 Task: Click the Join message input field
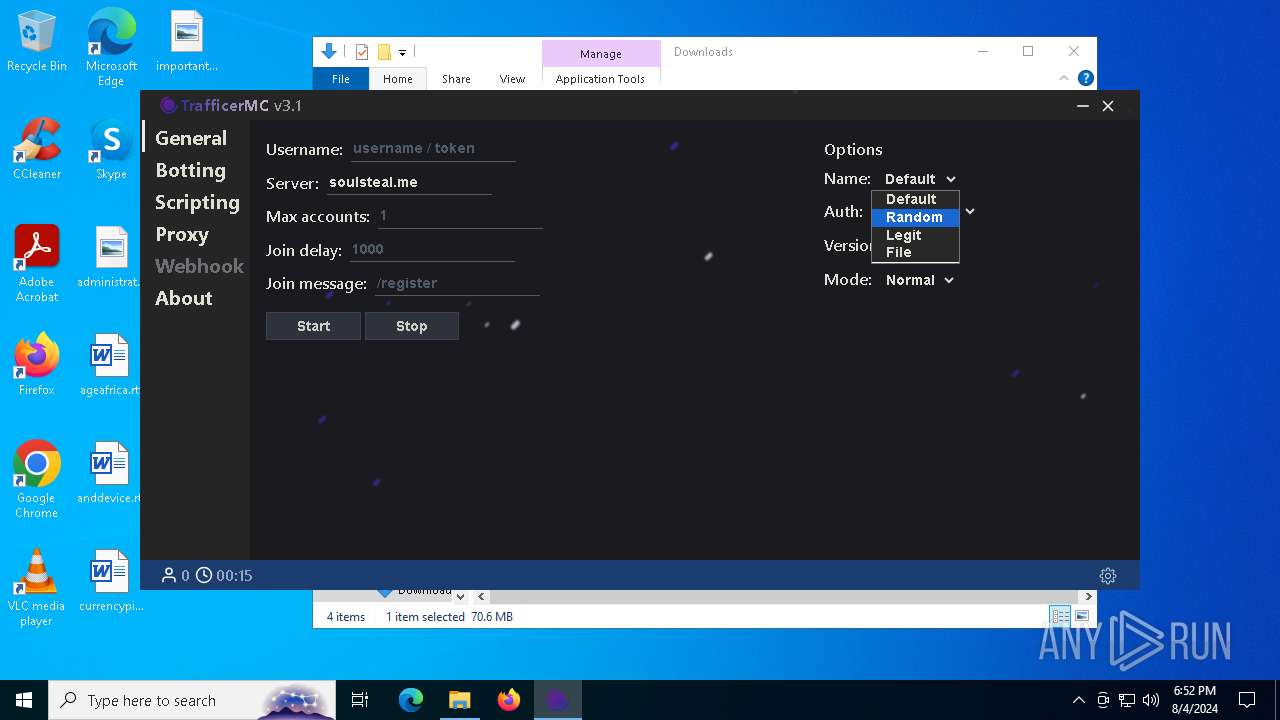(x=457, y=283)
